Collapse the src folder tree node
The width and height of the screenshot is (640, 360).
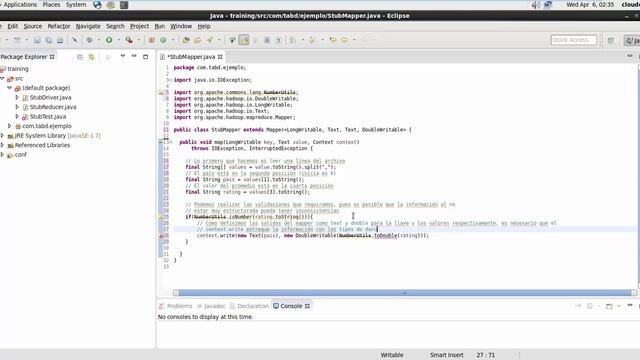click(x=2, y=78)
